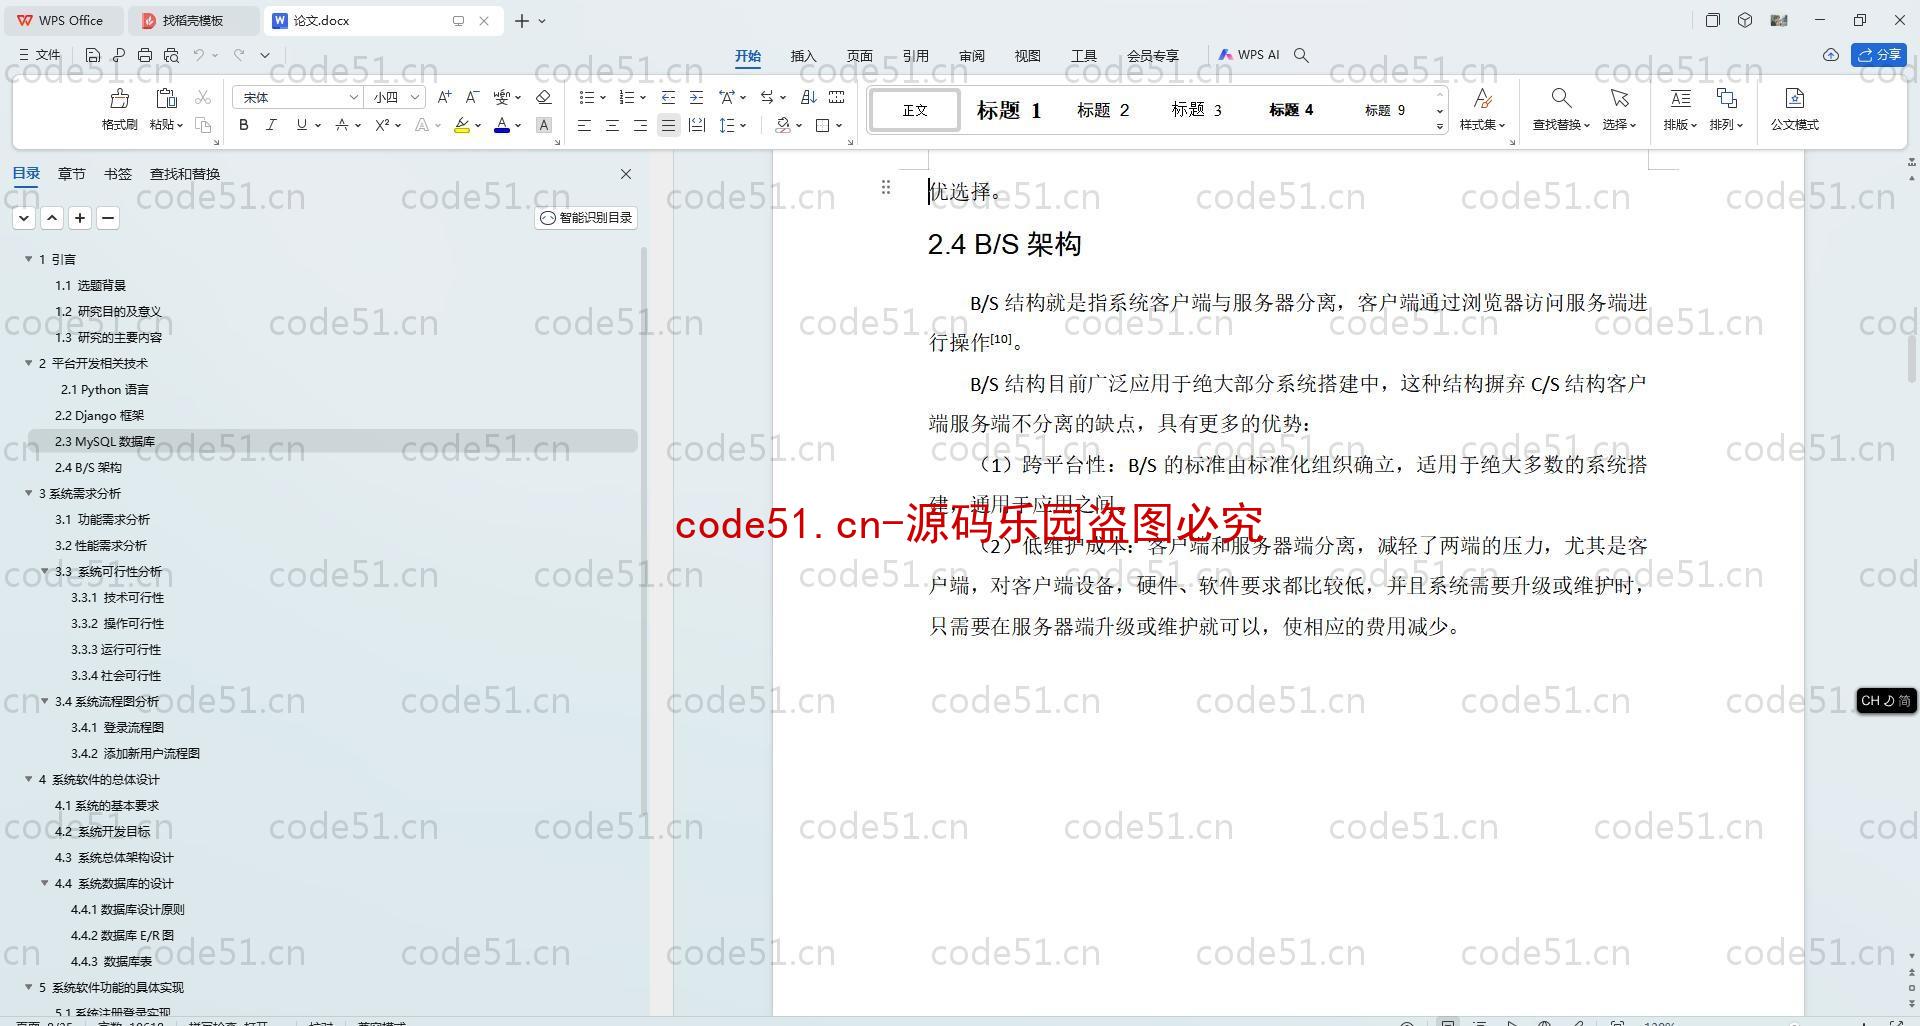
Task: Toggle Underline formatting
Action: pos(301,125)
